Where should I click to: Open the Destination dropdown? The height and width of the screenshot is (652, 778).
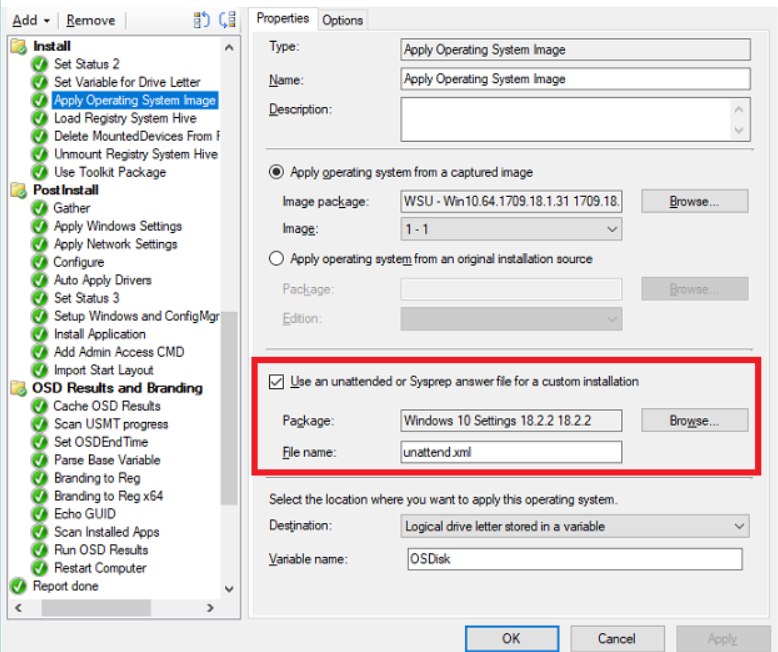coord(575,526)
